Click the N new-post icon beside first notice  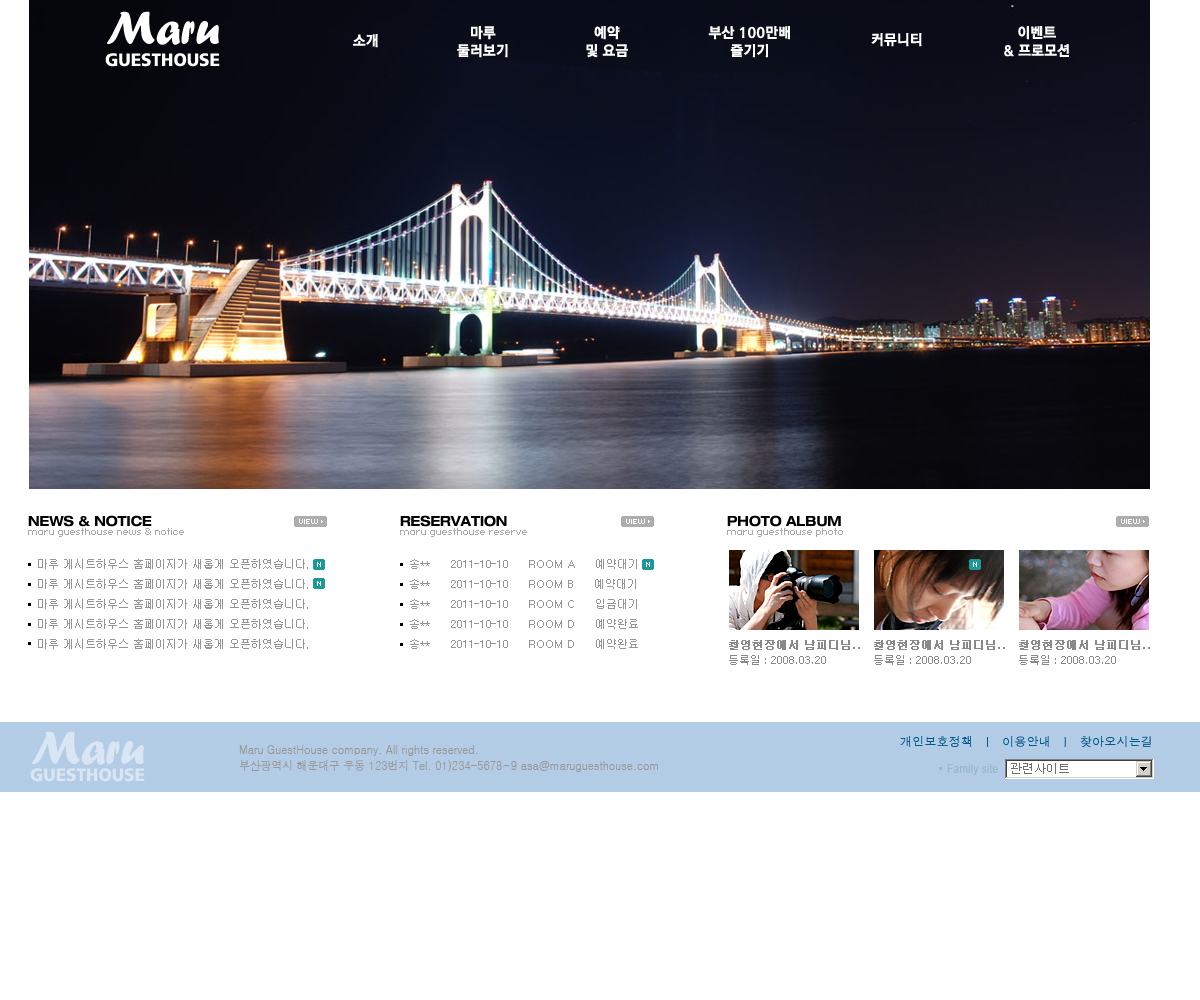coord(318,564)
